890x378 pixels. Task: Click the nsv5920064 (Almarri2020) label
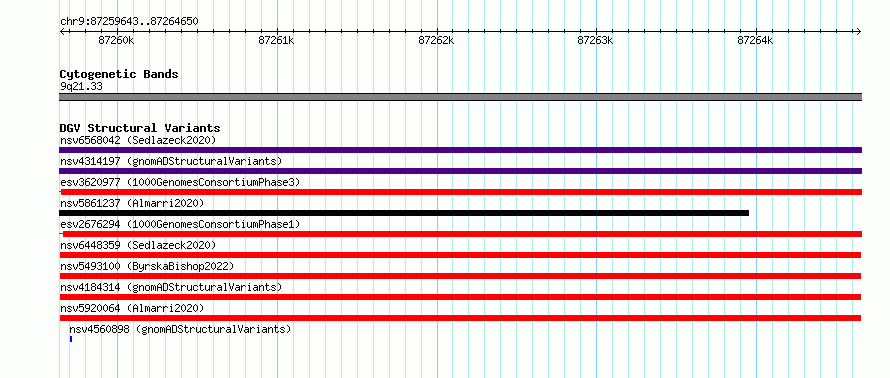tap(132, 308)
